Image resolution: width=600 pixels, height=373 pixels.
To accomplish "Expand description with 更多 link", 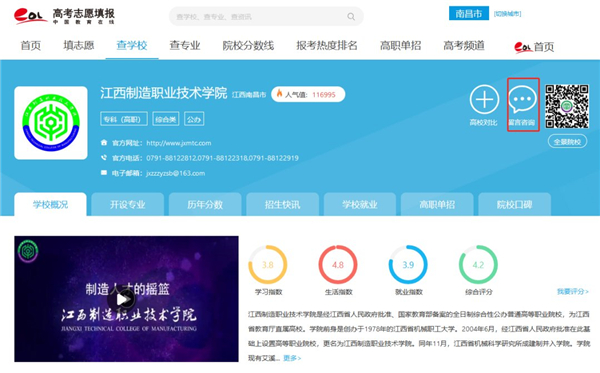I will point(292,358).
